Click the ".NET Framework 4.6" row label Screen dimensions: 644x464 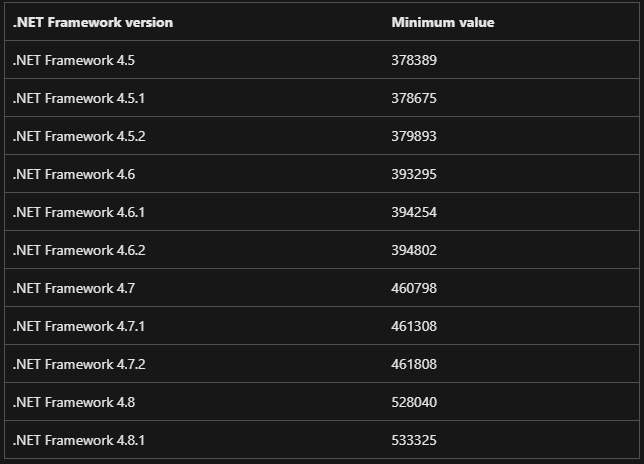tap(74, 174)
